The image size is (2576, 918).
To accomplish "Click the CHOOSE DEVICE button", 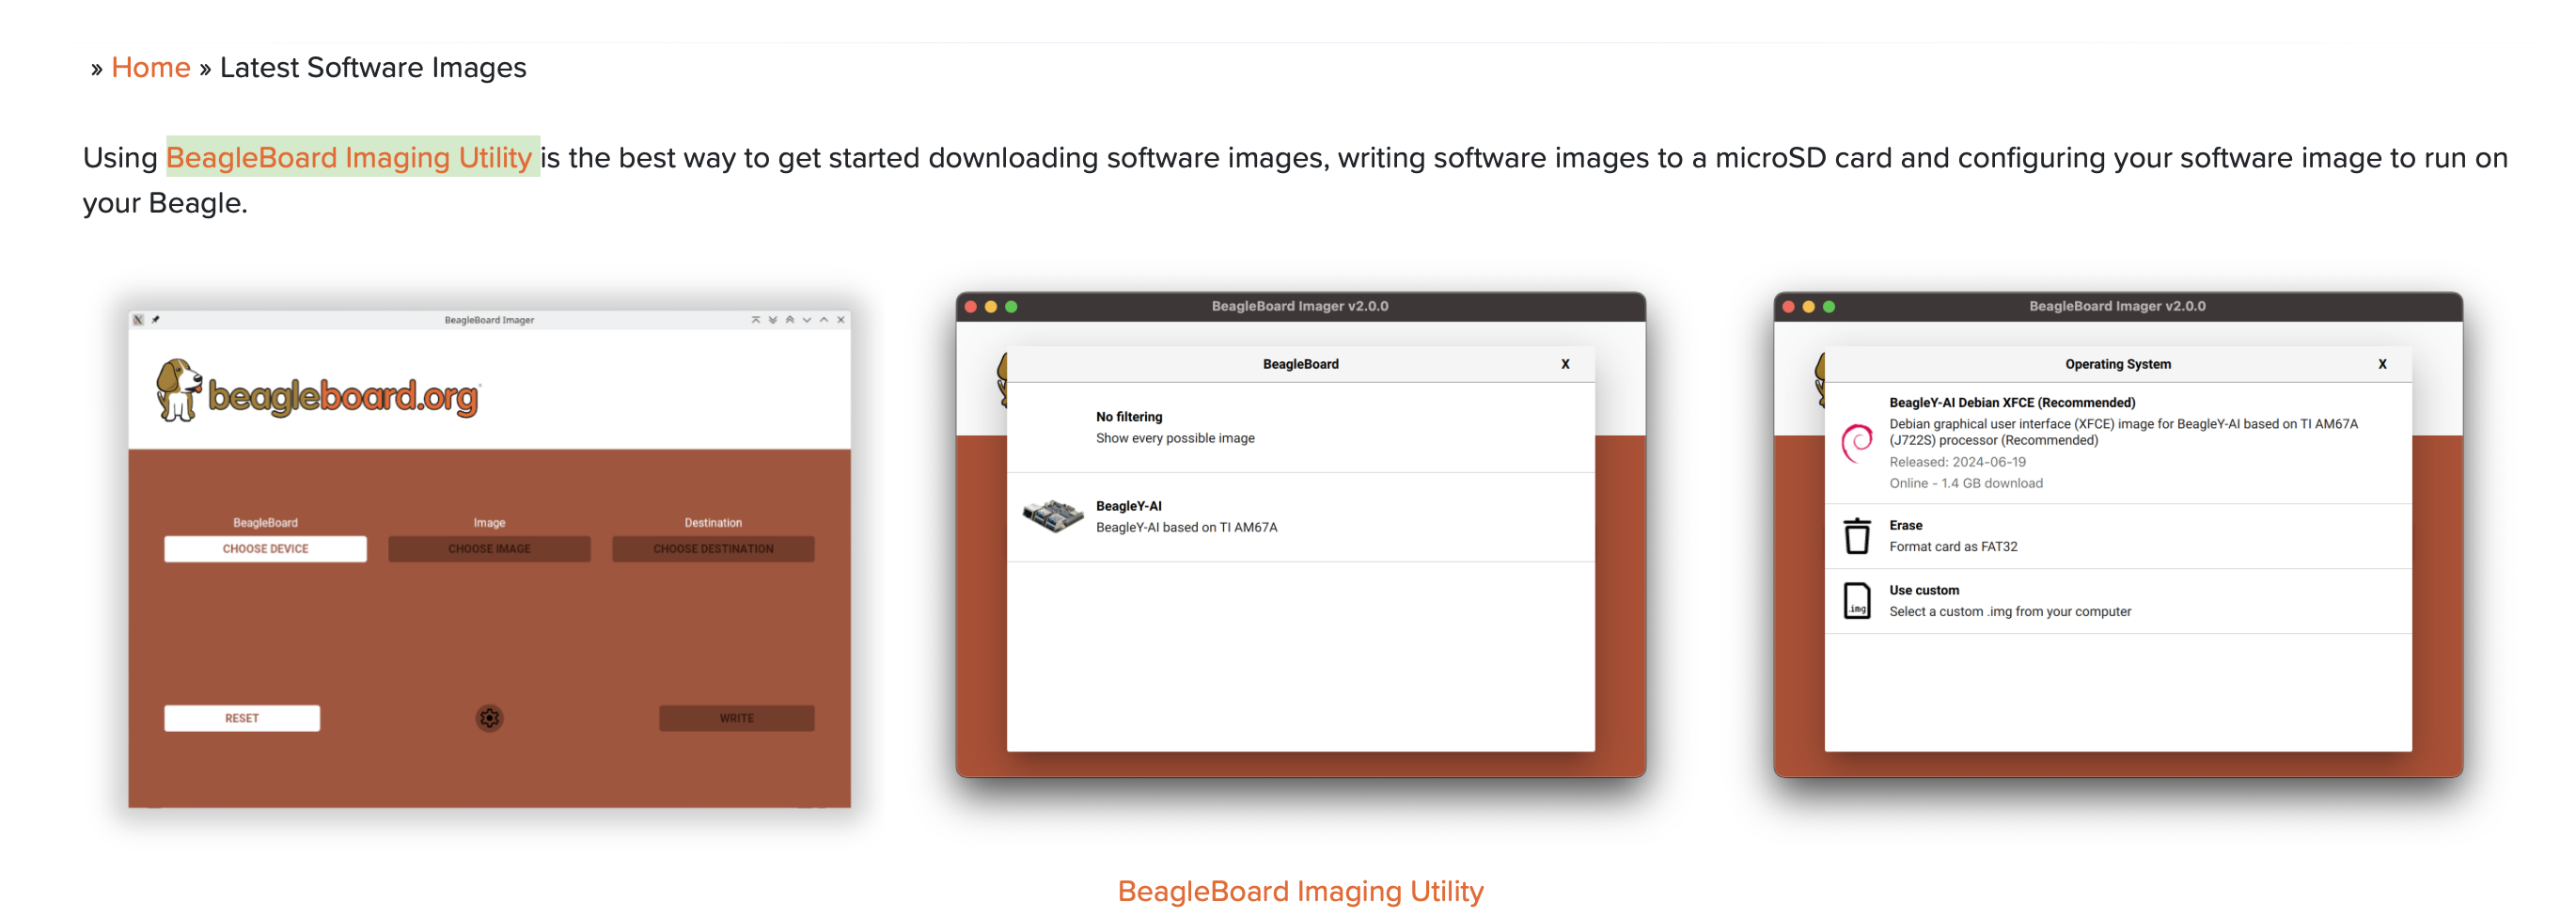I will click(265, 549).
